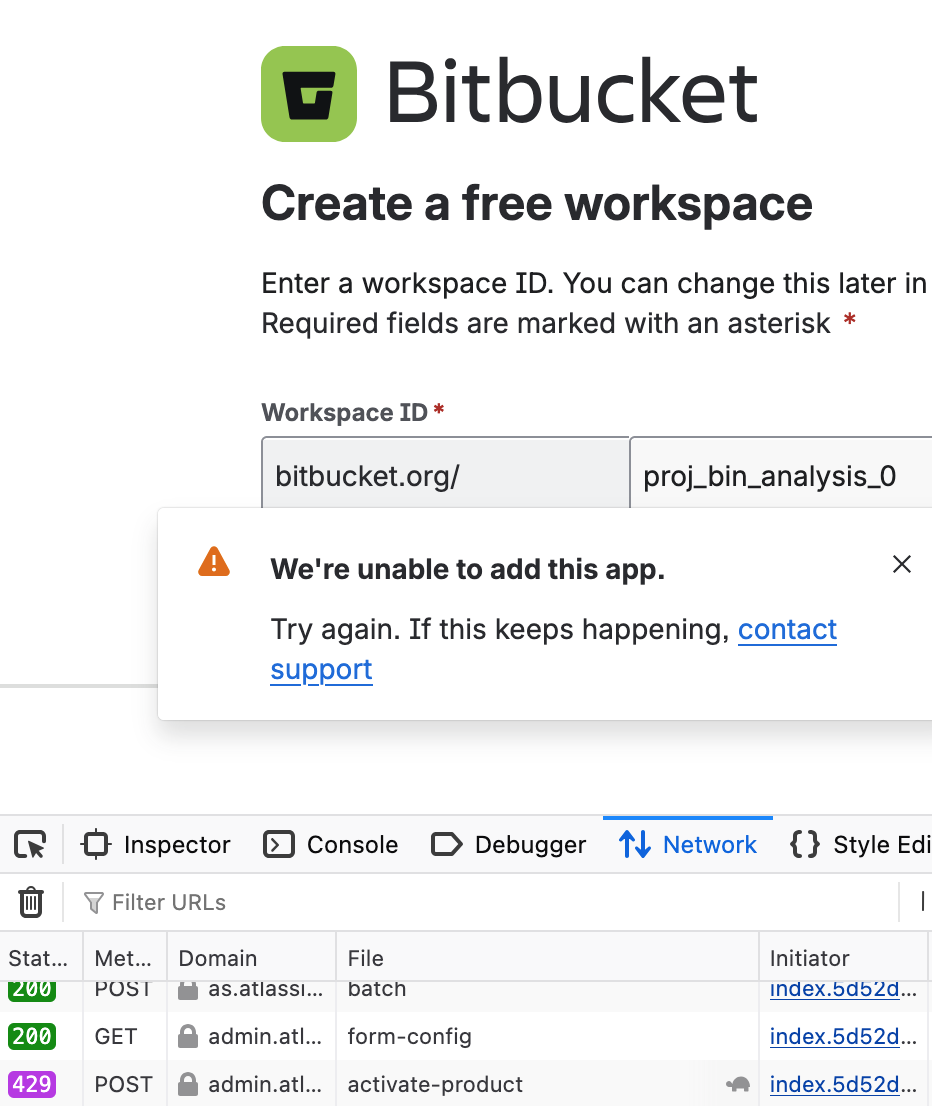The height and width of the screenshot is (1106, 932).
Task: Activate the element picker tool in DevTools
Action: pyautogui.click(x=30, y=844)
